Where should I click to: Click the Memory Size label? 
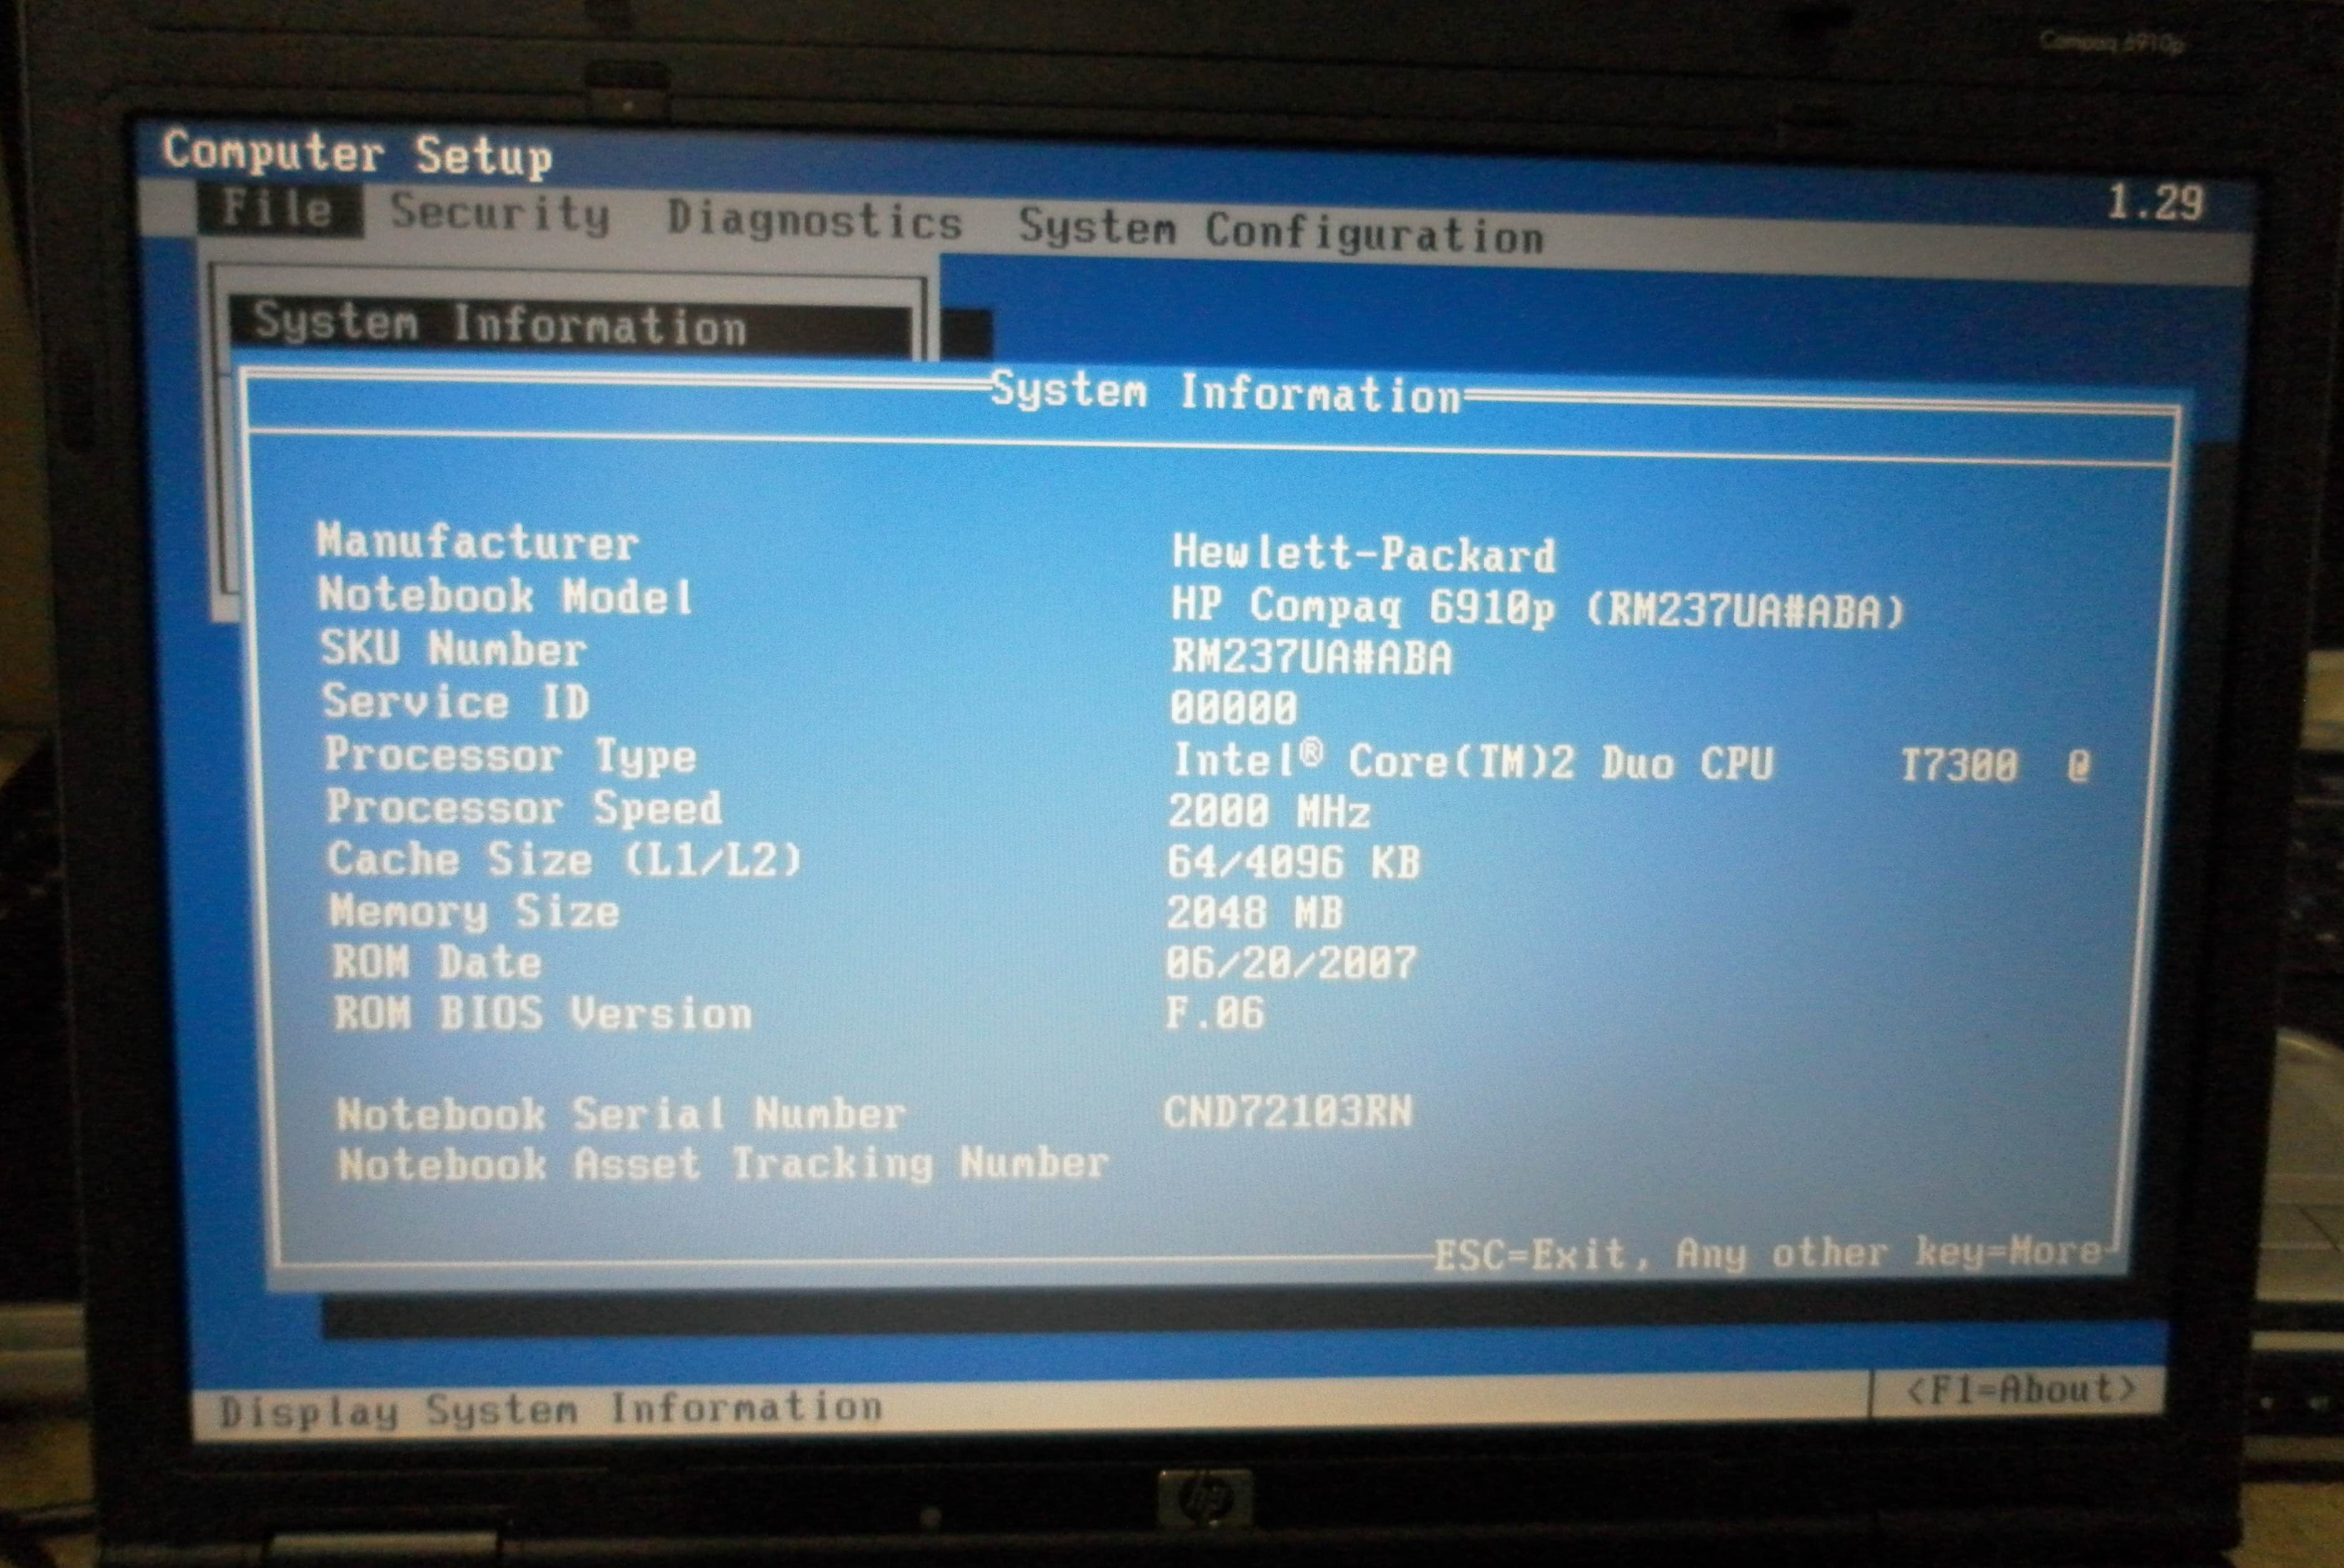tap(475, 911)
